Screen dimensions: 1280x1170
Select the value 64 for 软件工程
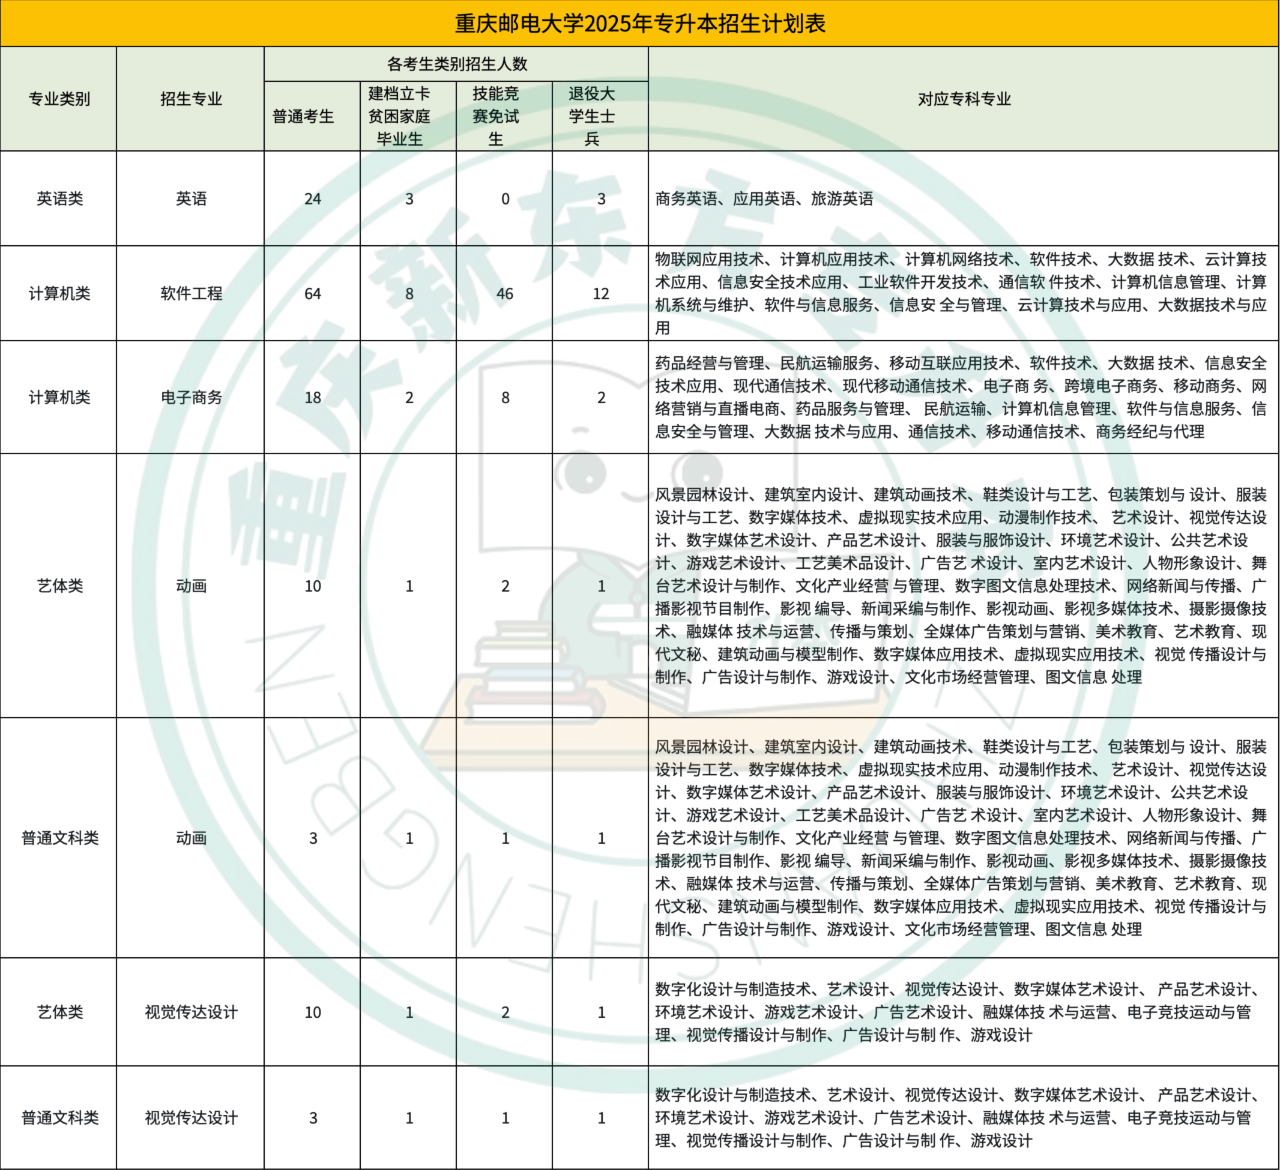(x=313, y=294)
